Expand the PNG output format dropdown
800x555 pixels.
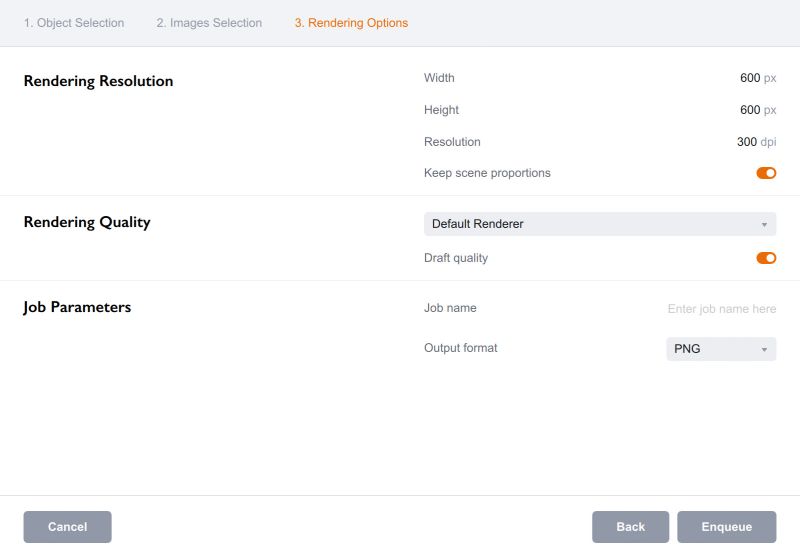[x=720, y=349]
